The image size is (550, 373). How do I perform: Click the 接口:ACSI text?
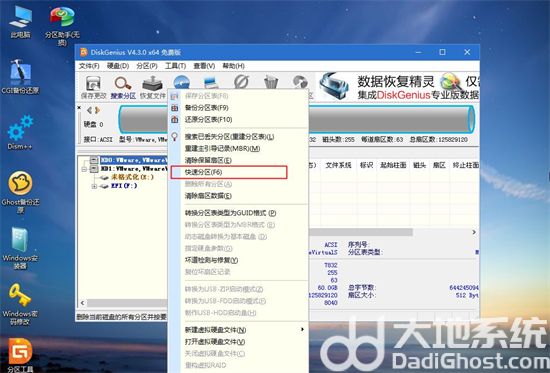(x=98, y=139)
